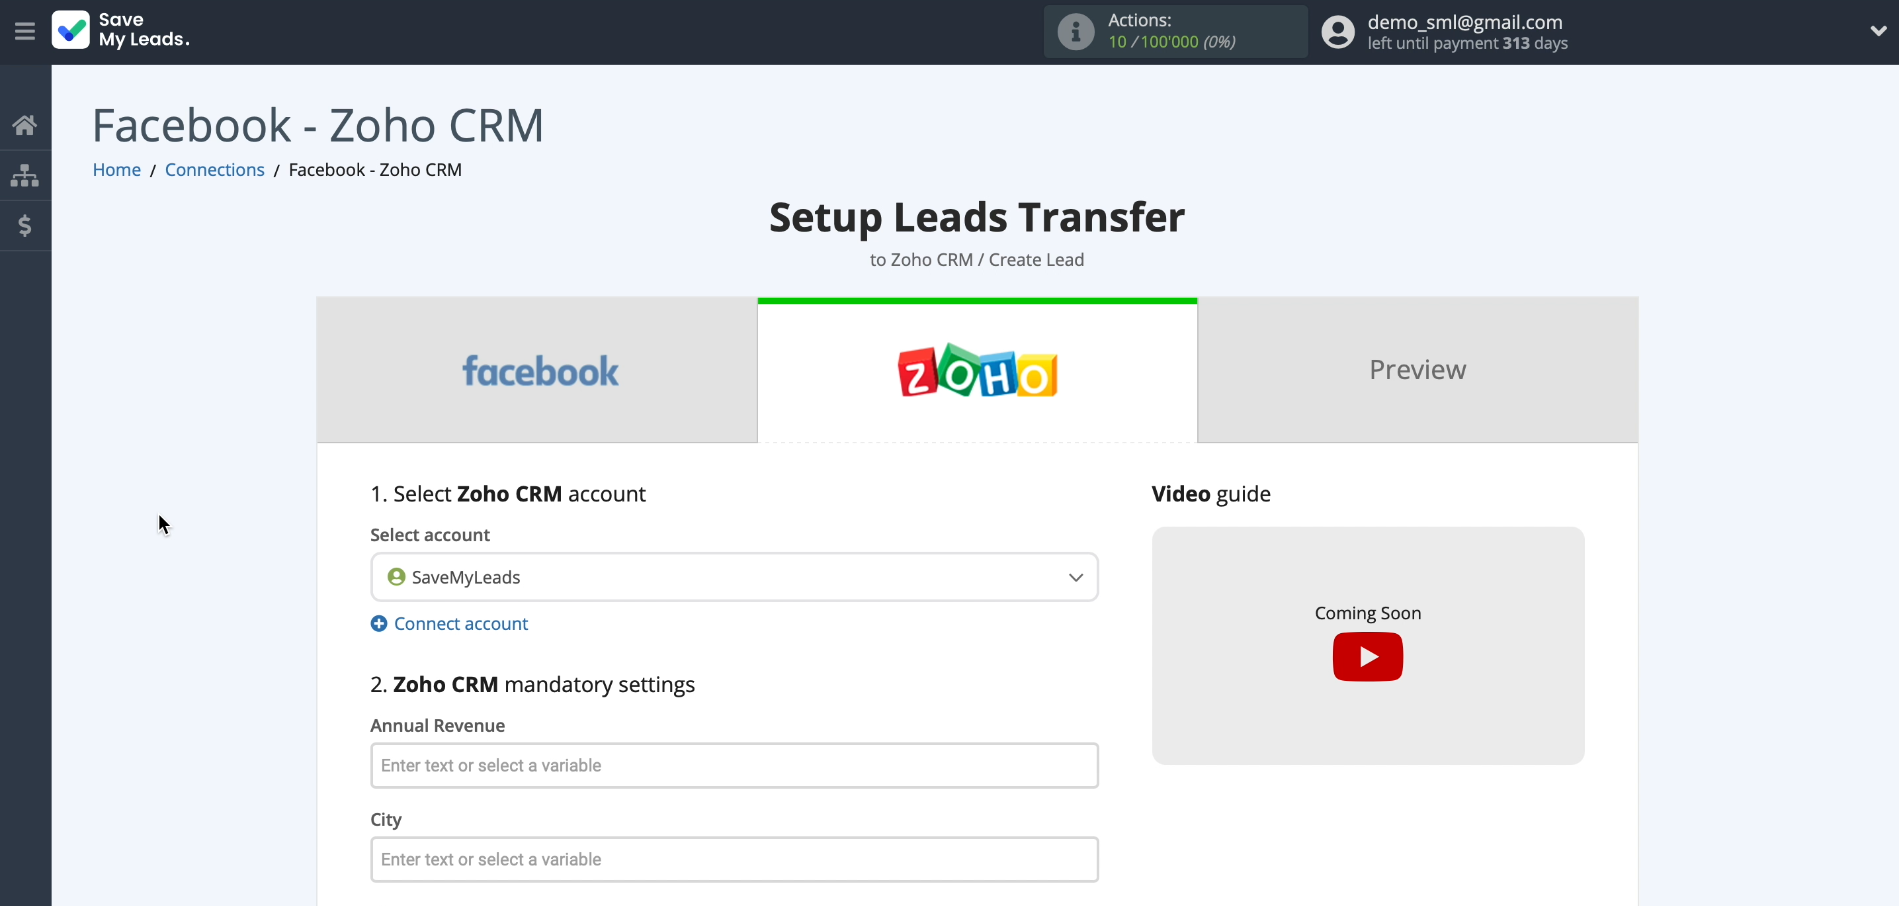Click the 'Setup Leads Transfer' heading
The width and height of the screenshot is (1899, 906).
[x=977, y=217]
